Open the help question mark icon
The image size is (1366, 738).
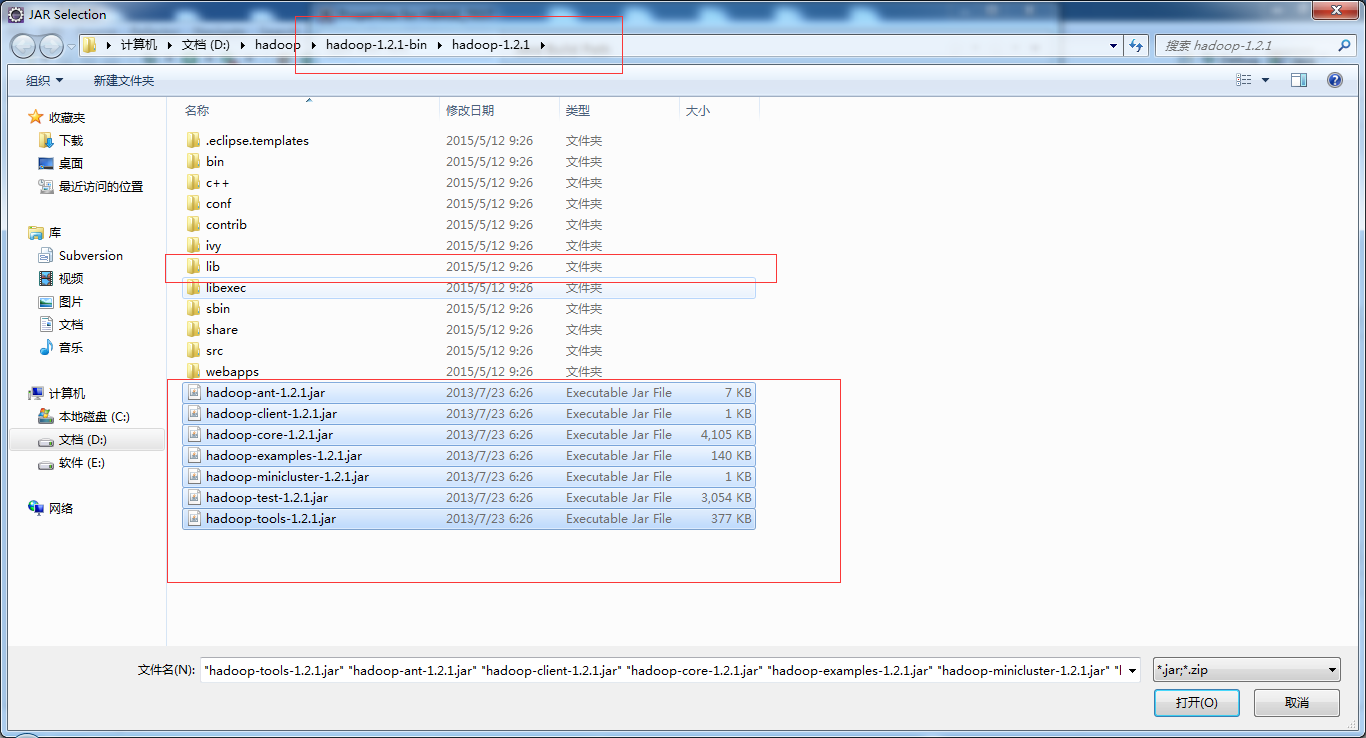[1334, 80]
